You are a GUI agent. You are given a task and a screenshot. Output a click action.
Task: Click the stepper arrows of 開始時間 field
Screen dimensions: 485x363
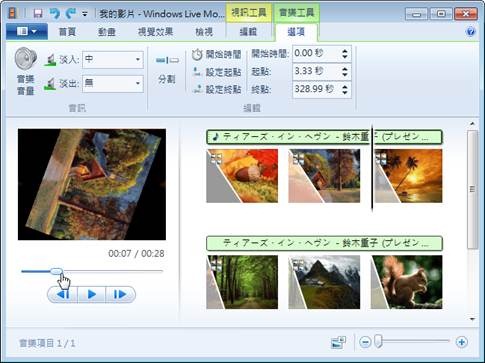pos(345,53)
